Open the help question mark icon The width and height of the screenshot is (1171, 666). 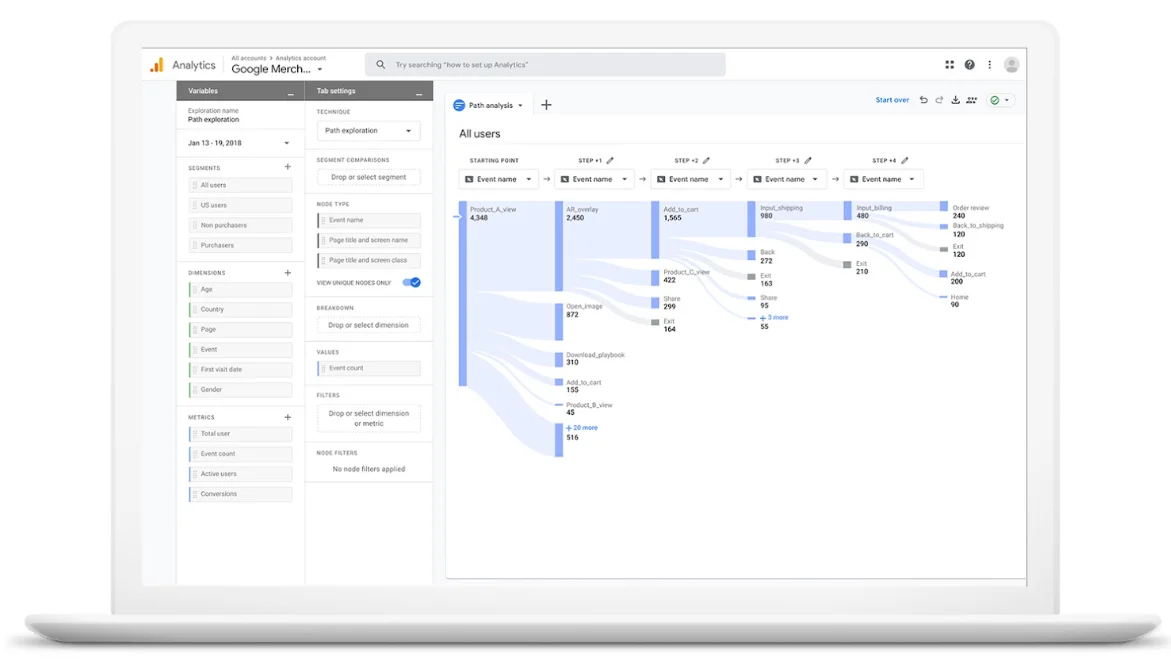coord(969,65)
